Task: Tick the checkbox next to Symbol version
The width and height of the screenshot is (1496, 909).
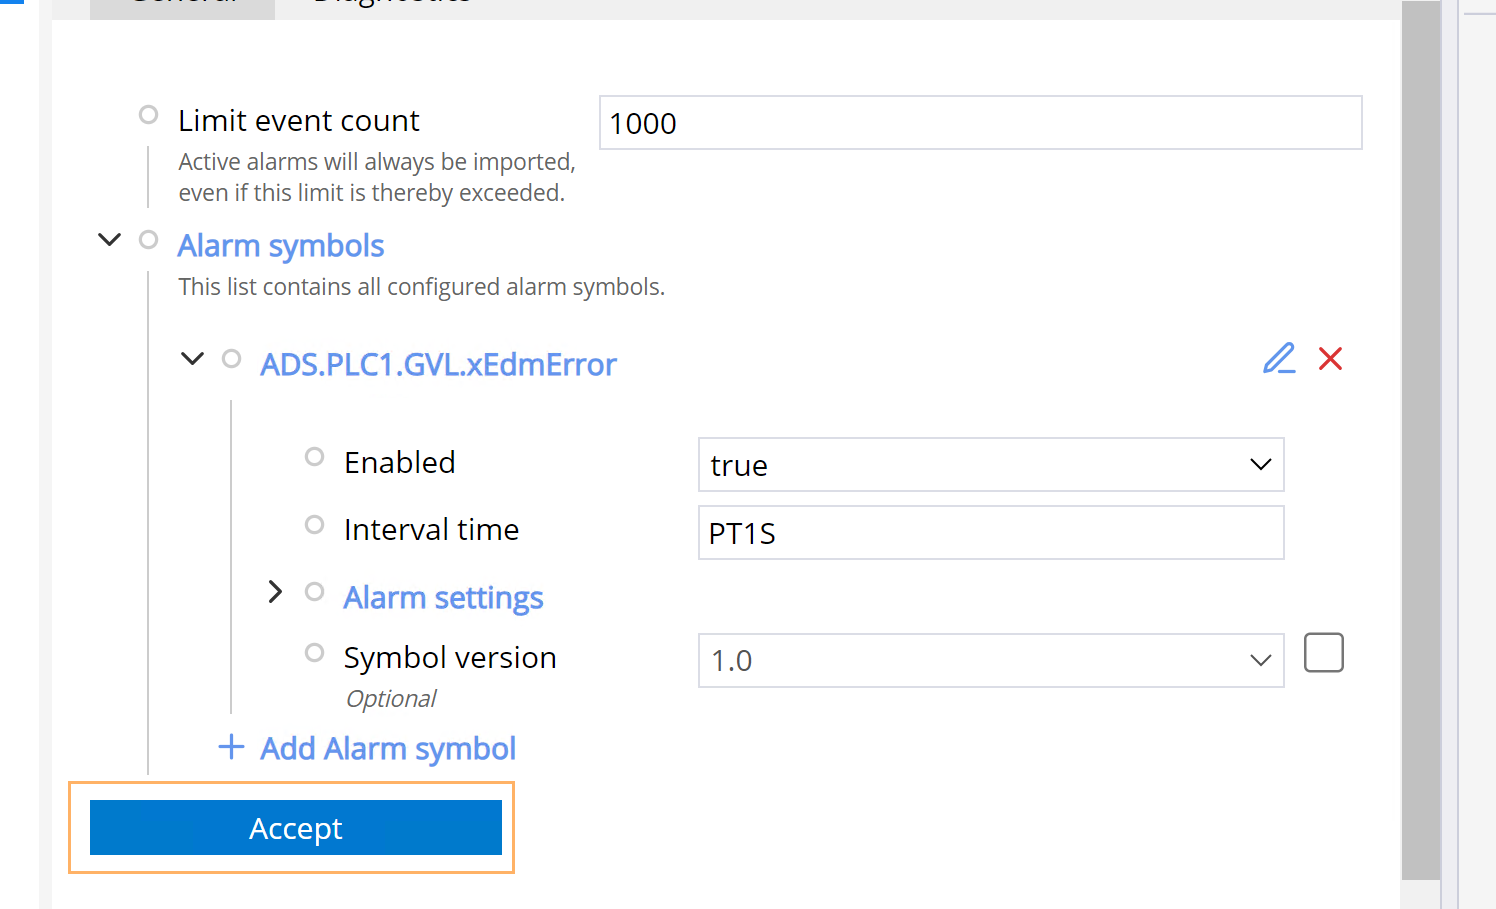Action: coord(1324,653)
